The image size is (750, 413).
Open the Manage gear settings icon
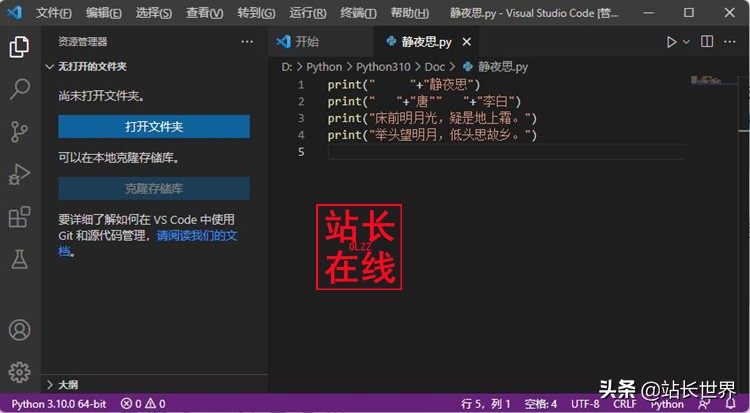[x=19, y=372]
